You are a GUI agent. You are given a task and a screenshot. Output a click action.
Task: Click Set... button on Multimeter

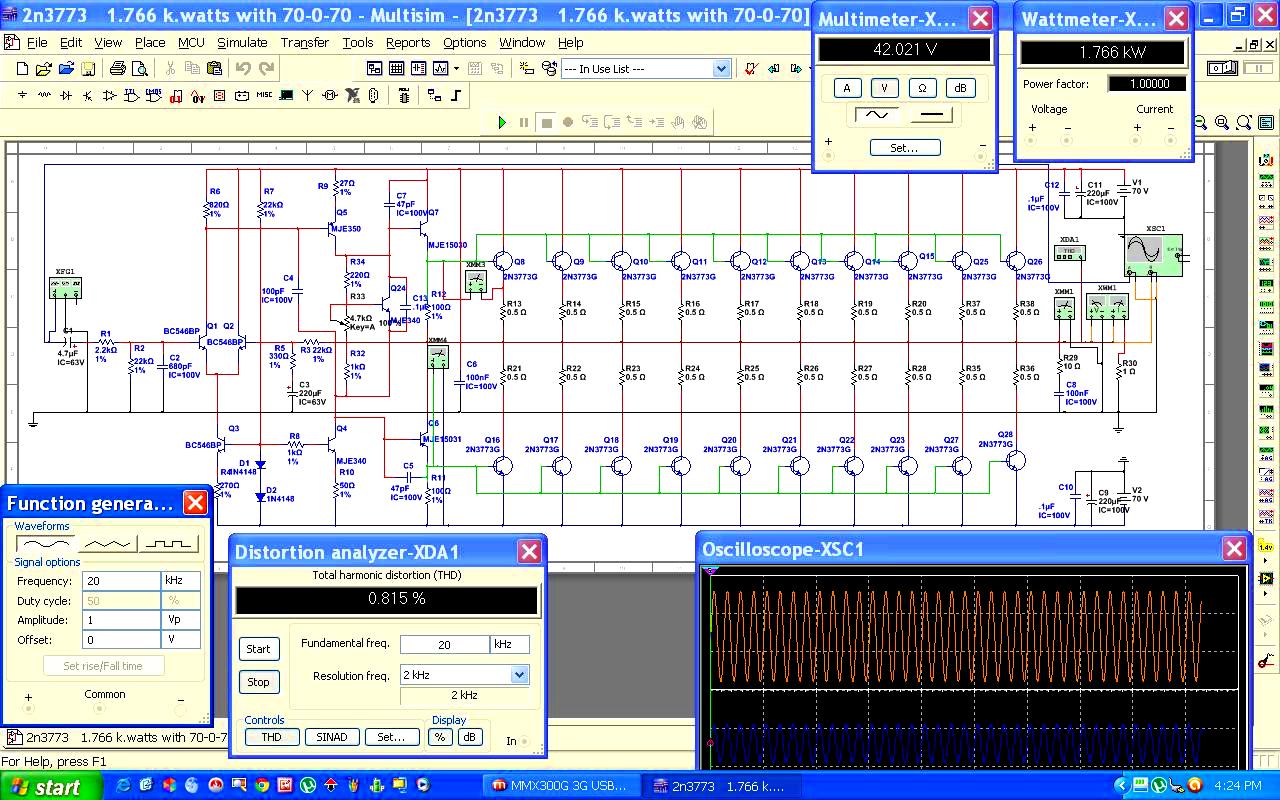pos(904,147)
